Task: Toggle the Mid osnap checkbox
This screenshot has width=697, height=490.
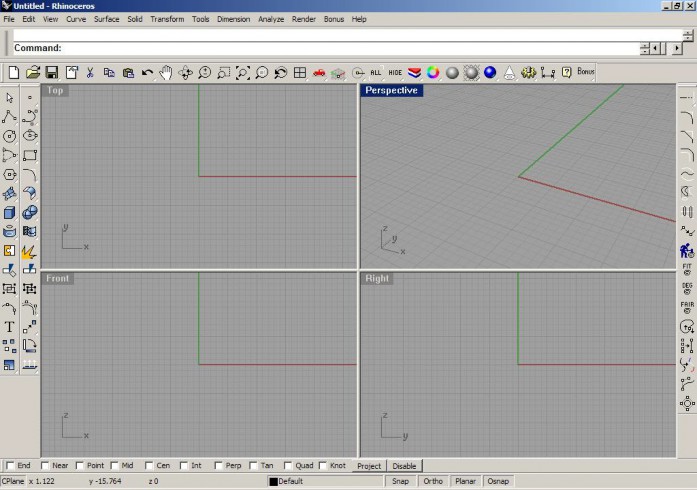Action: click(115, 466)
